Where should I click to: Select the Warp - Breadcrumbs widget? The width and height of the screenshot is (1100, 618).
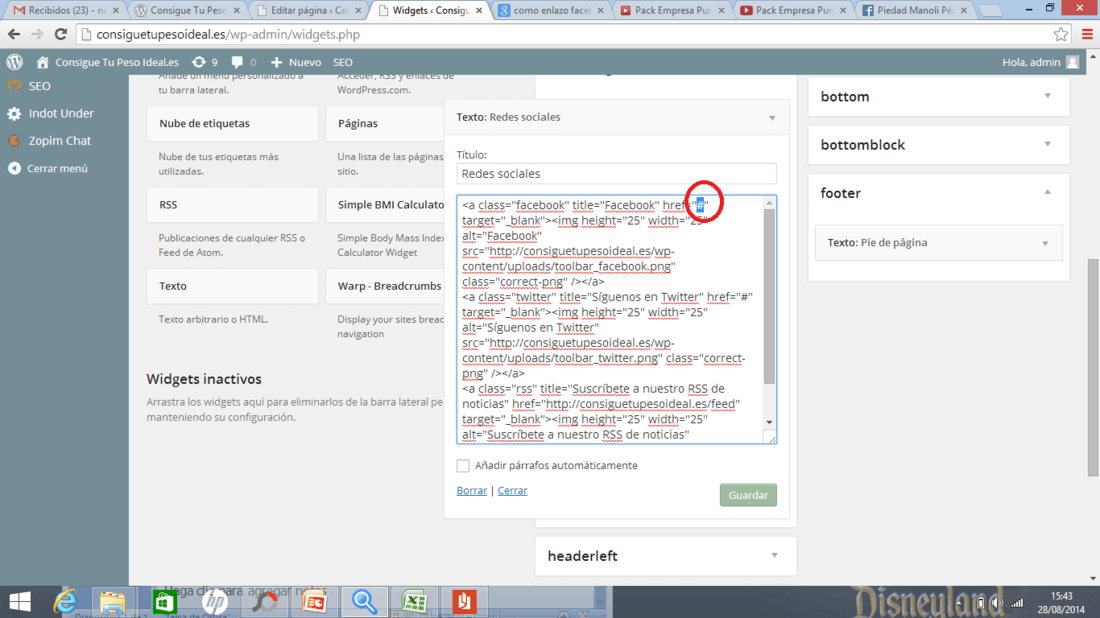click(x=385, y=286)
